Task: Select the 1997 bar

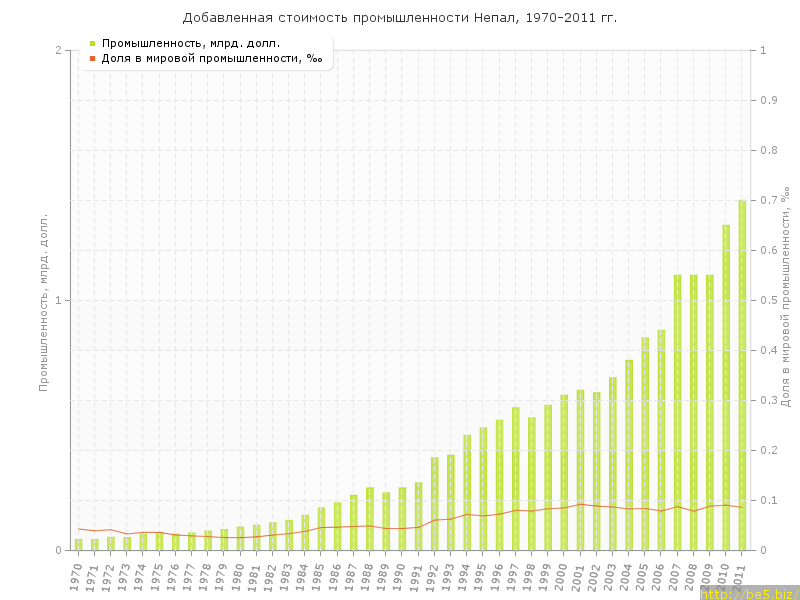Action: tap(515, 478)
